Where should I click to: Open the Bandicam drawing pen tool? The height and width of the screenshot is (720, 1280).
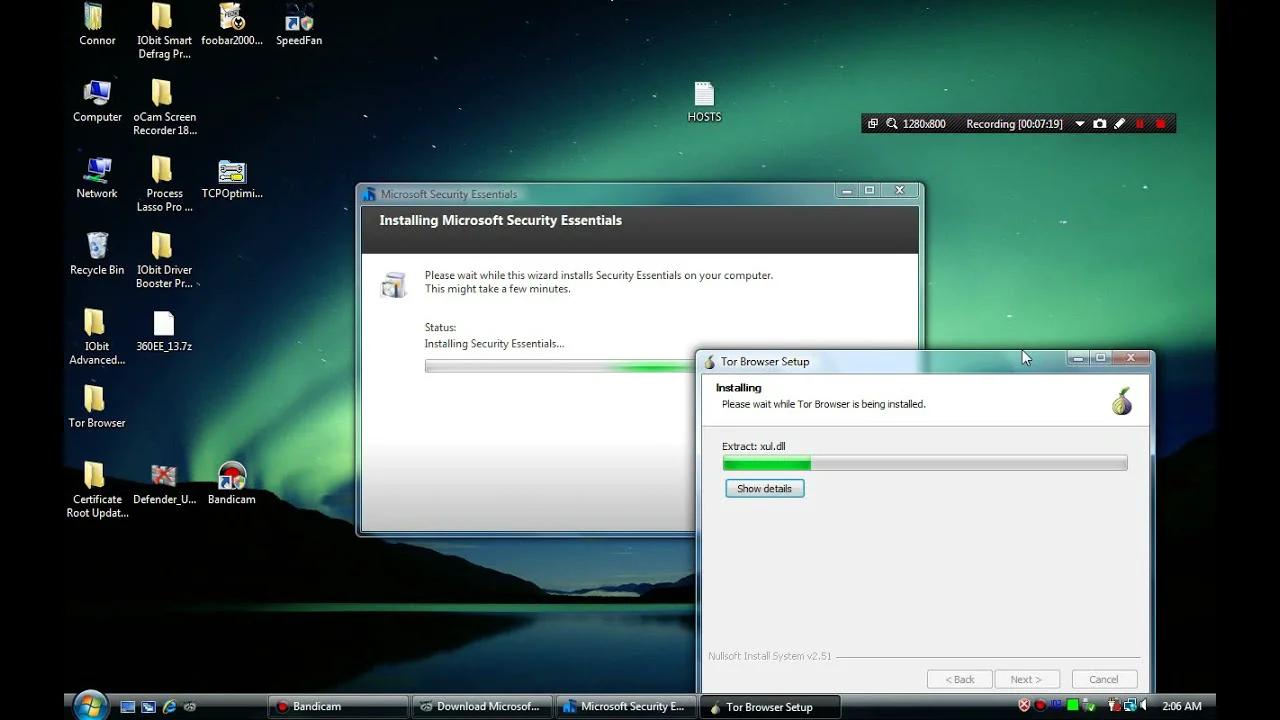tap(1120, 123)
